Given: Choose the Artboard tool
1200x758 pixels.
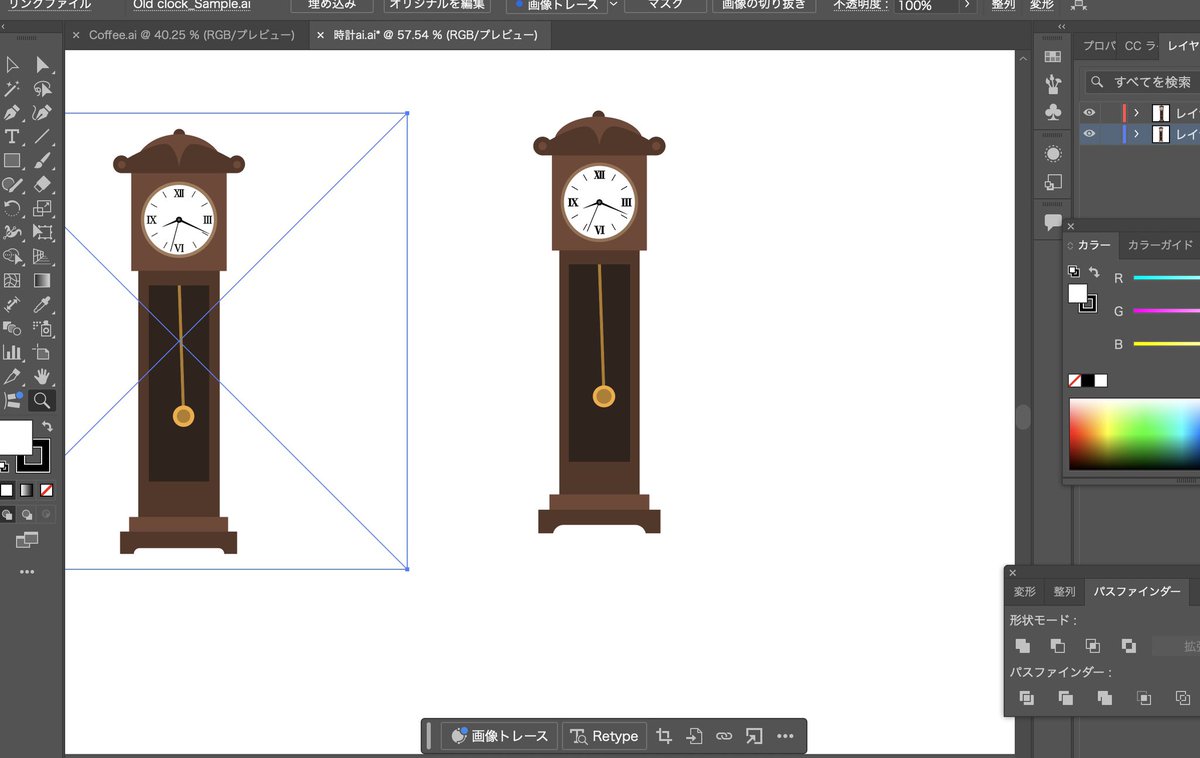Looking at the screenshot, I should pyautogui.click(x=42, y=353).
